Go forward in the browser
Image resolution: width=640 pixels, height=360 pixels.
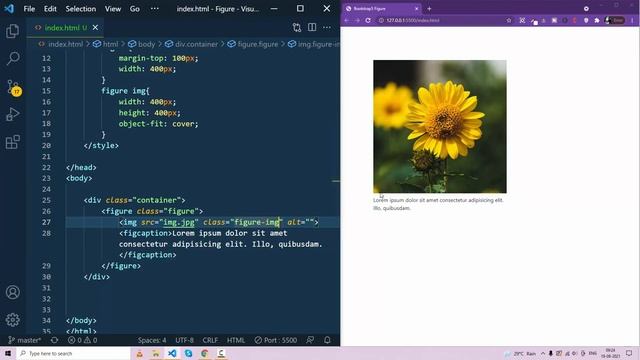pos(357,20)
